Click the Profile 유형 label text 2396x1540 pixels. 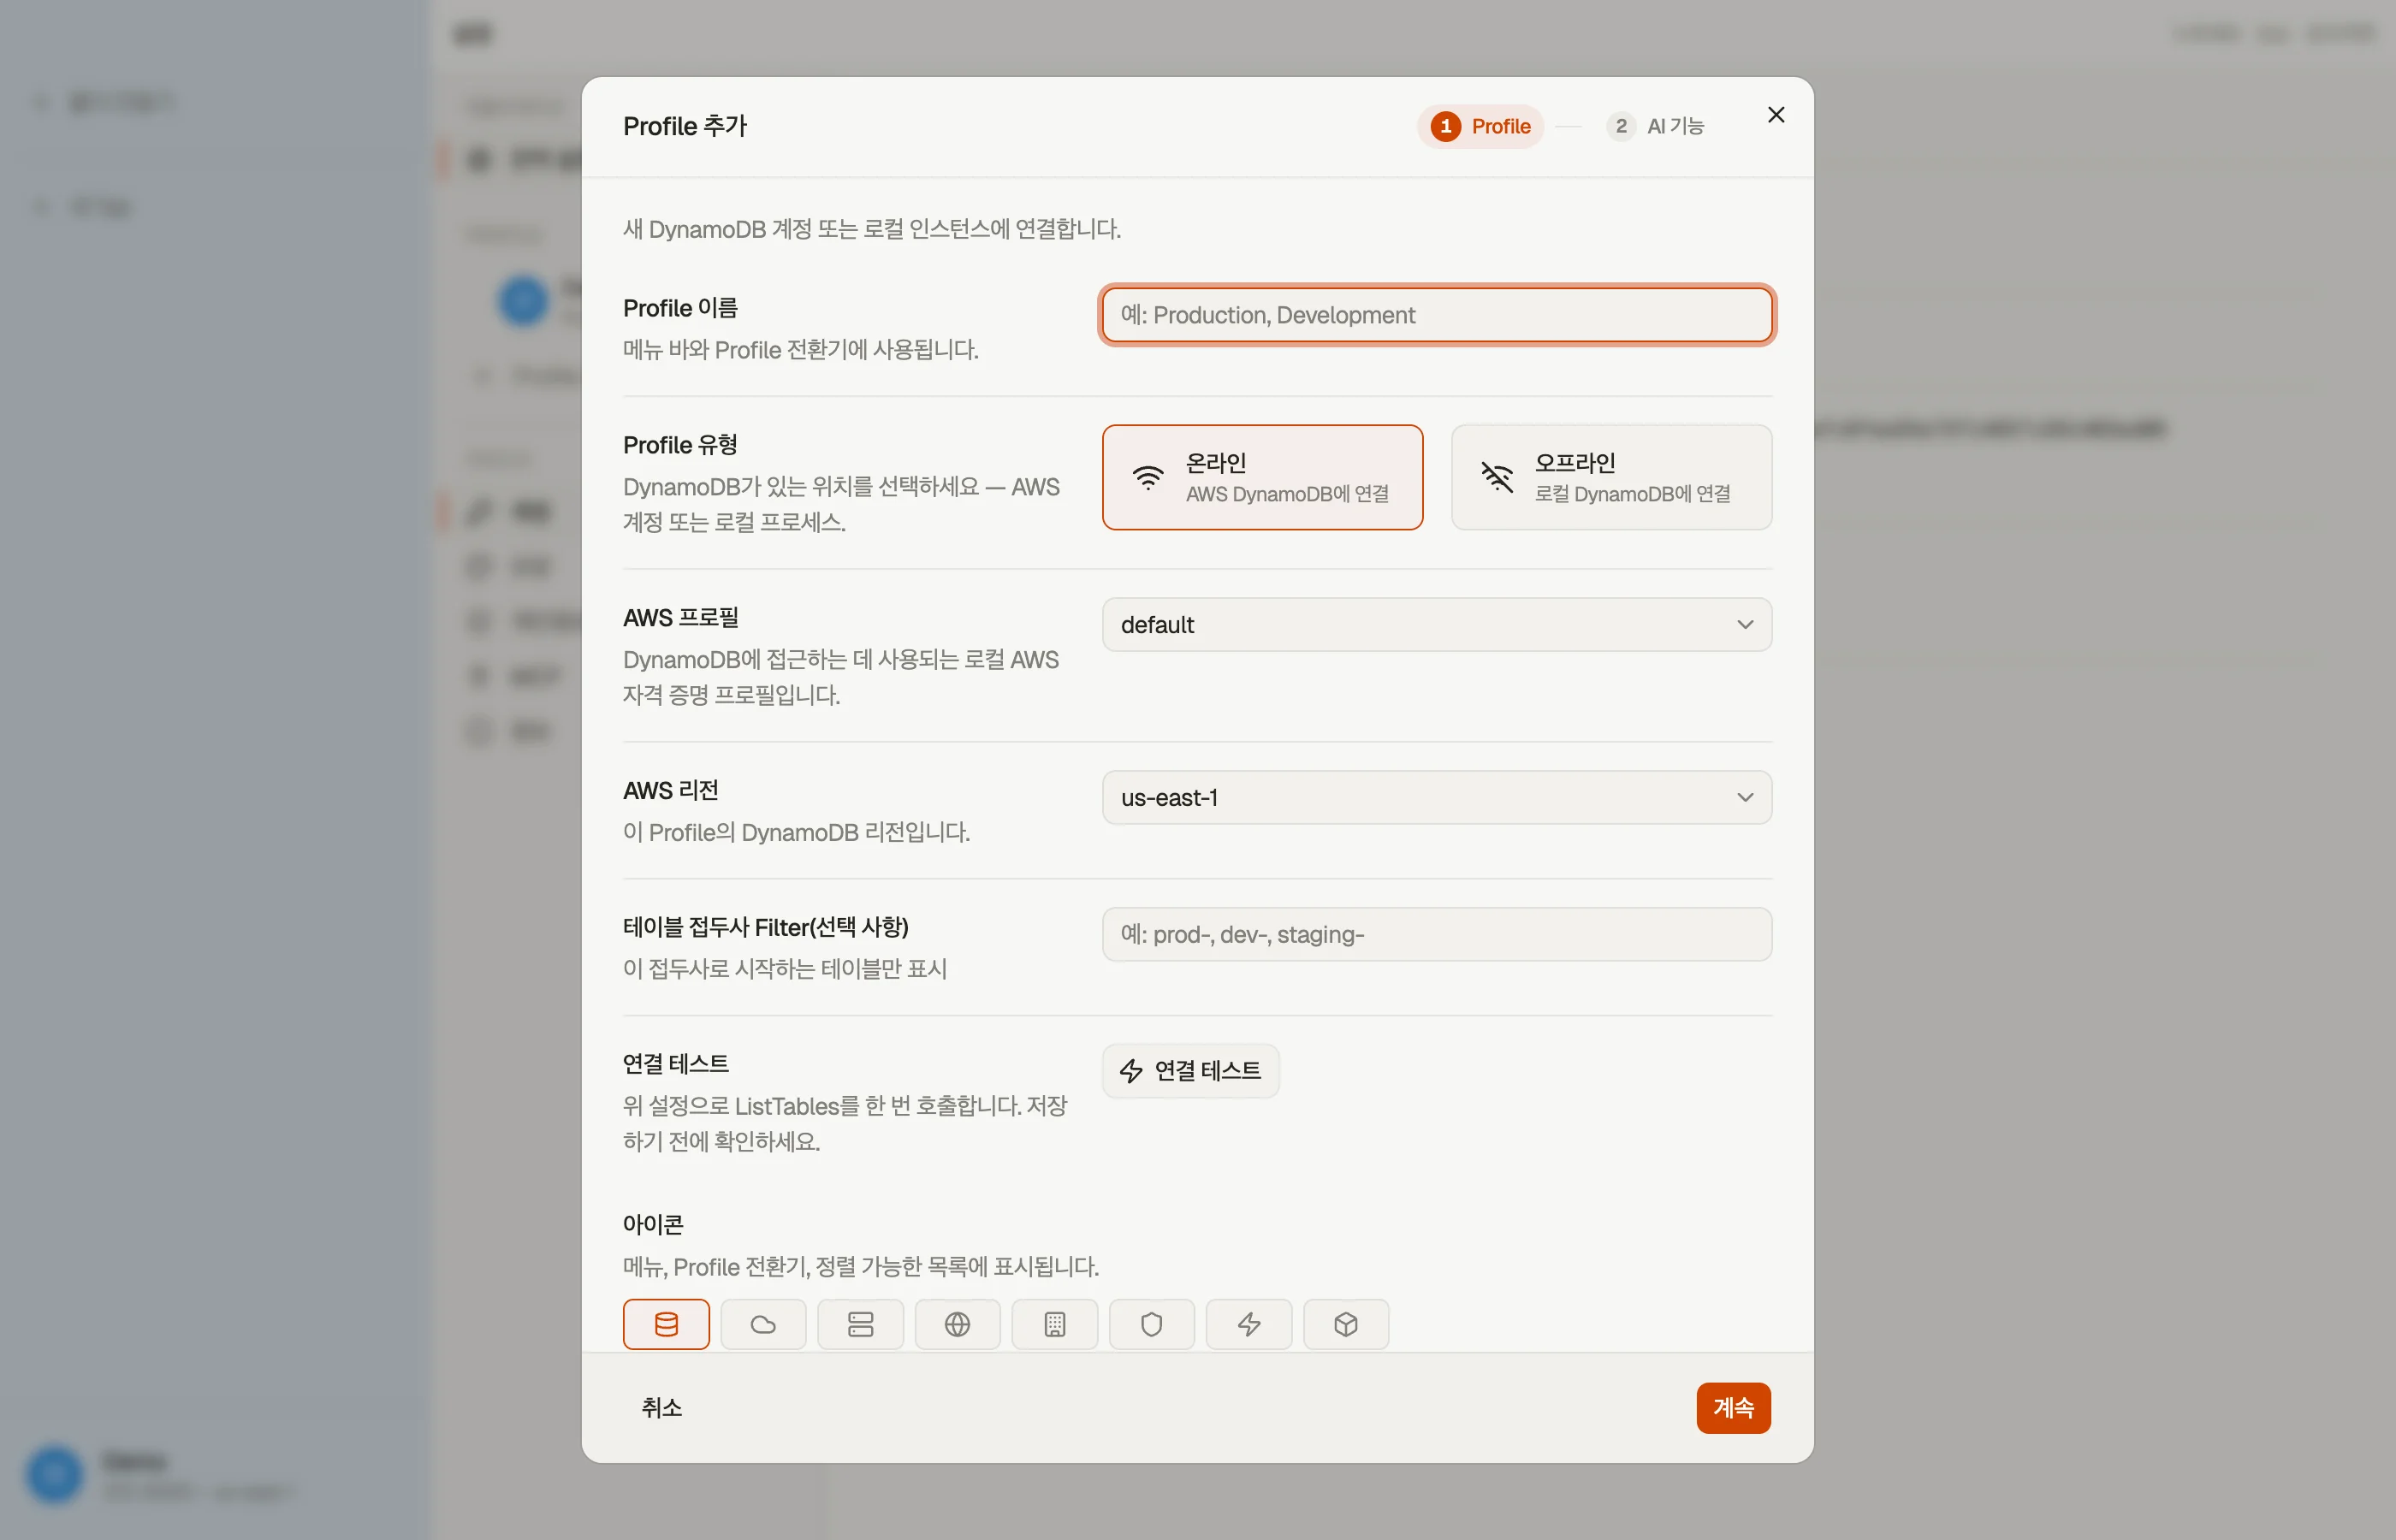click(680, 445)
